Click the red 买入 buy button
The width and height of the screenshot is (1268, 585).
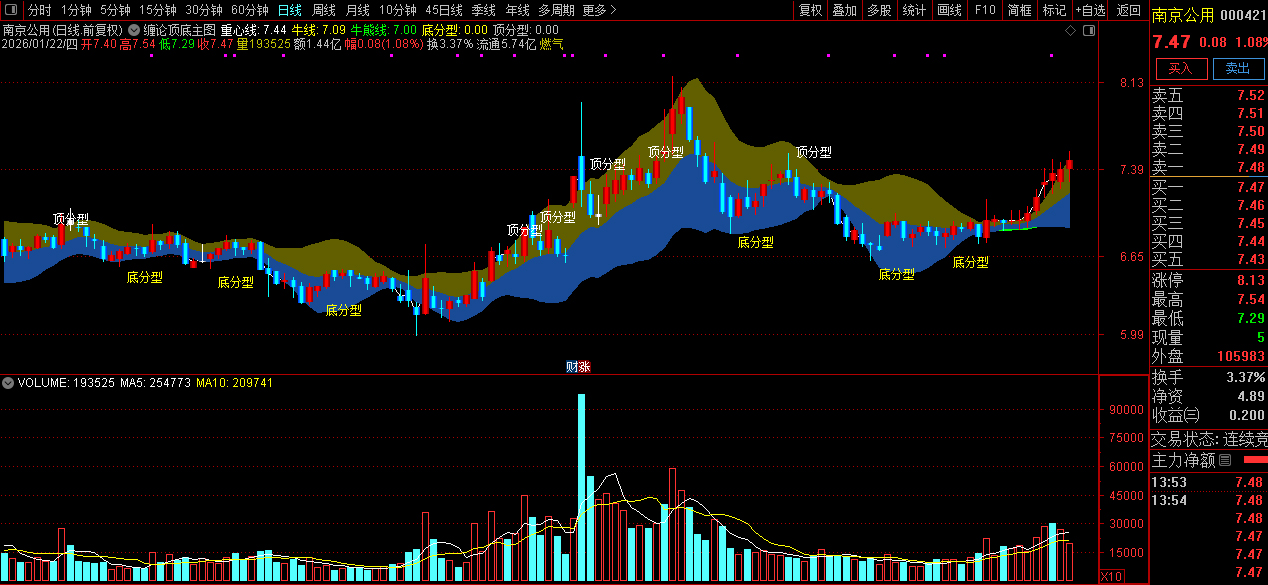(x=1181, y=68)
